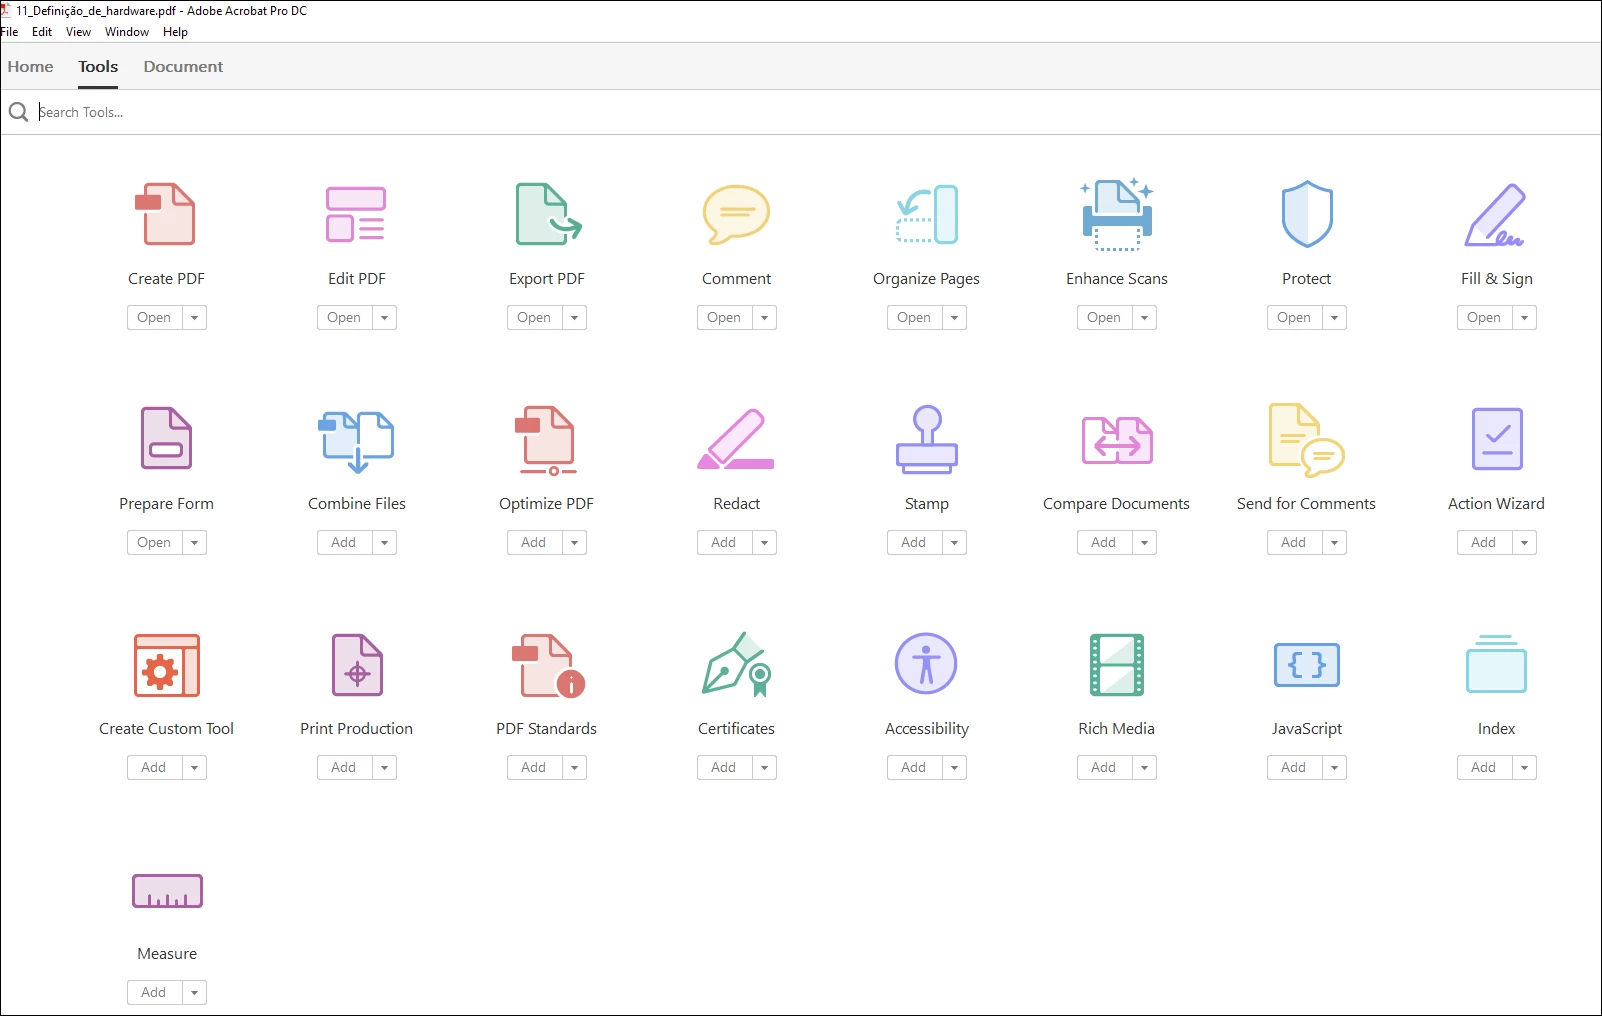The image size is (1602, 1016).
Task: Select the Print Production icon
Action: click(x=357, y=665)
